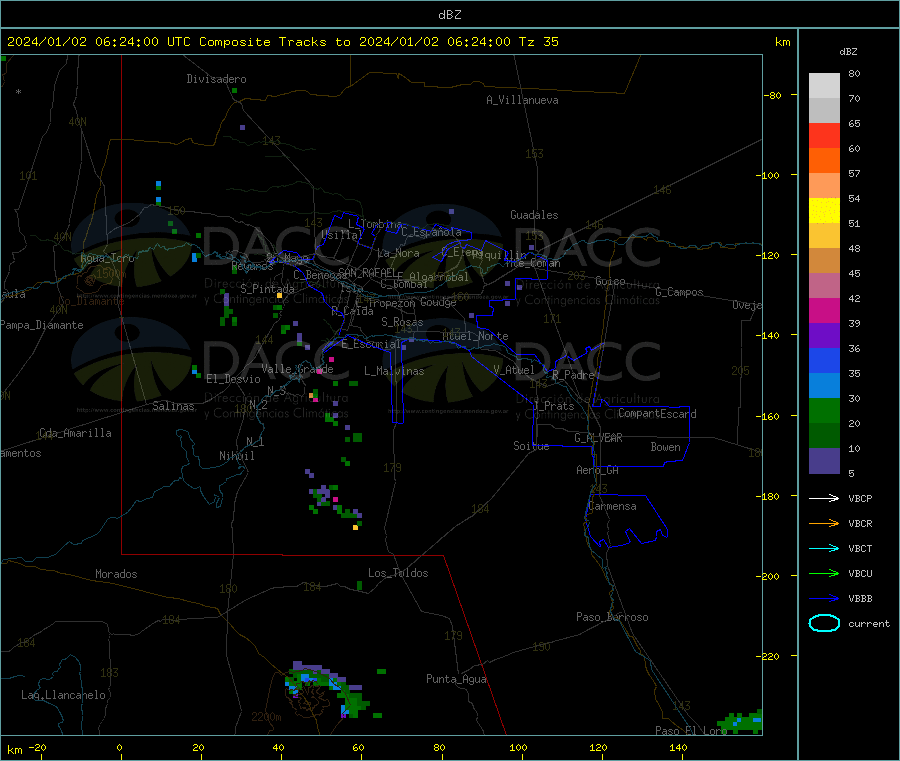Viewport: 900px width, 761px height.
Task: Choose the orange 60–57 dBZ swatch
Action: tap(824, 161)
